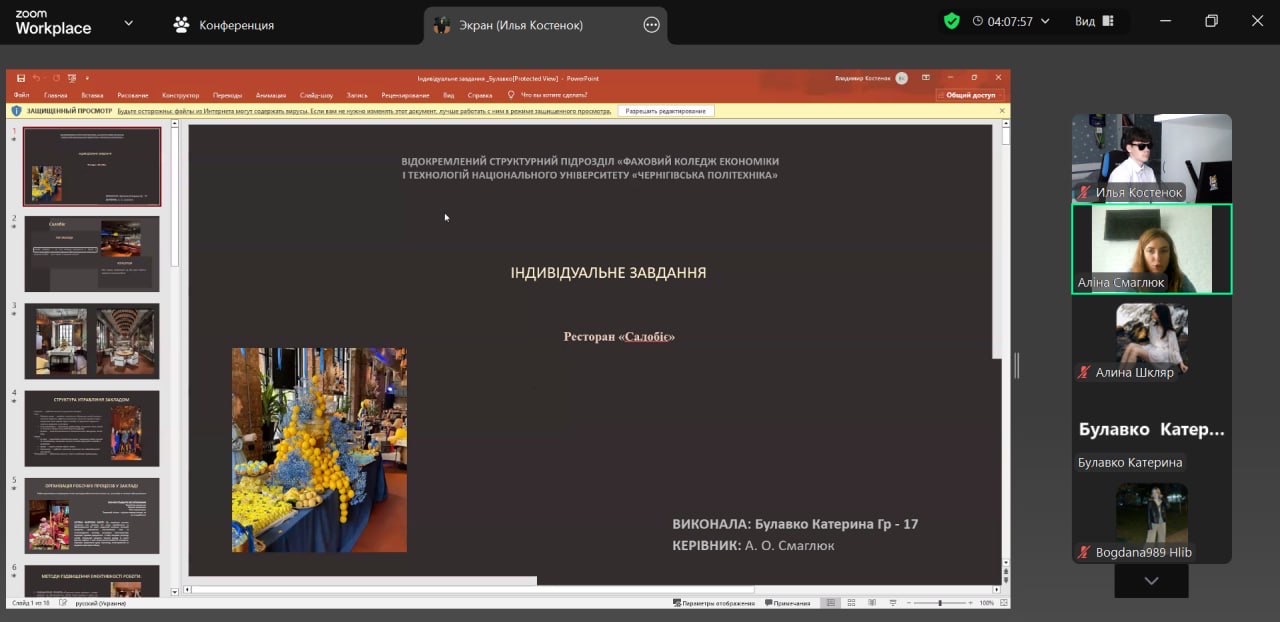The height and width of the screenshot is (622, 1280).
Task: Click the Салобіє hyperlink on the slide
Action: click(x=647, y=337)
